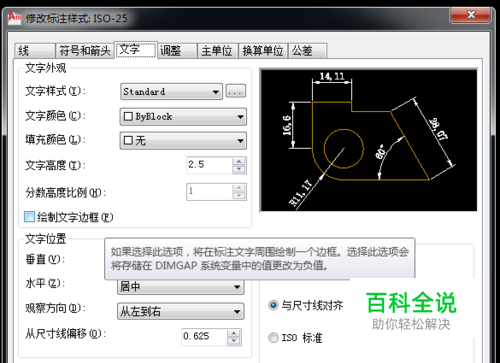
Task: Click the 文字位置 group label
Action: coord(46,239)
